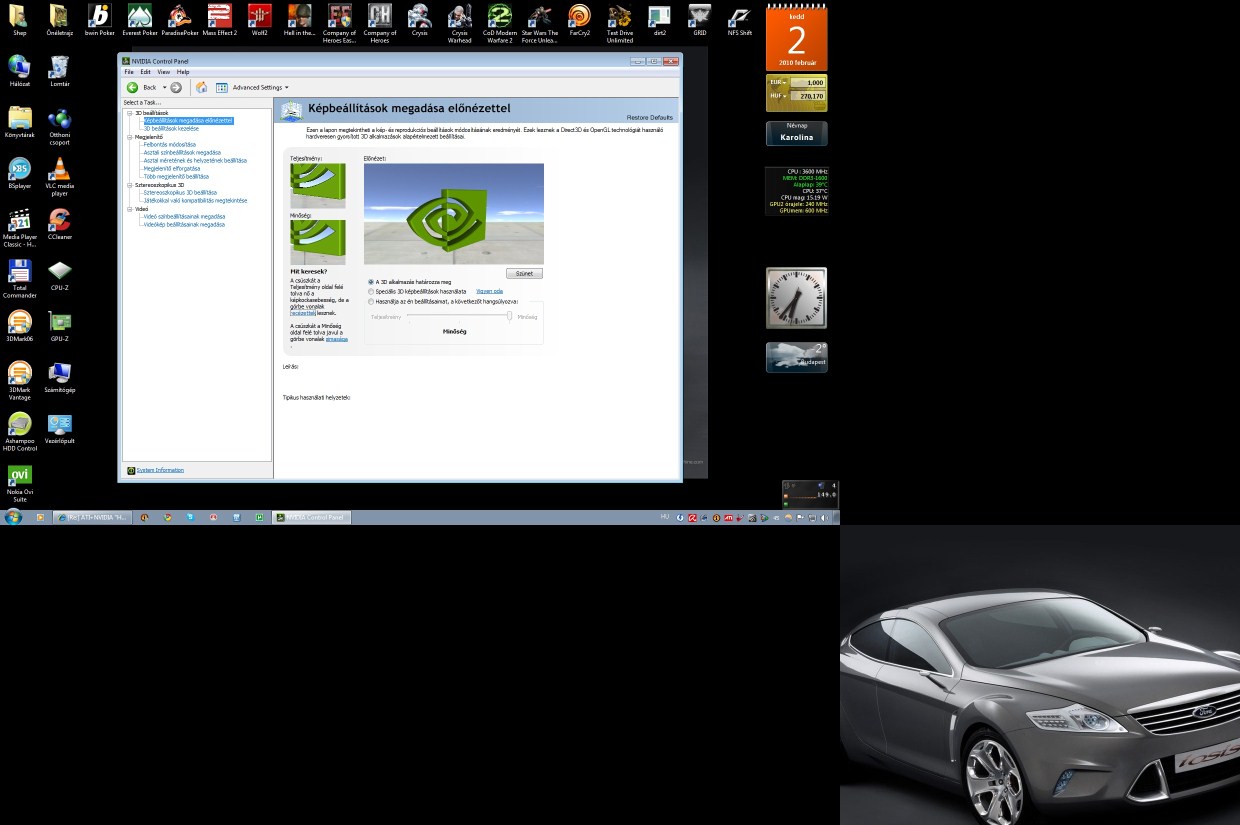The width and height of the screenshot is (1240, 825).
Task: Click the green Back arrow icon
Action: pos(132,87)
